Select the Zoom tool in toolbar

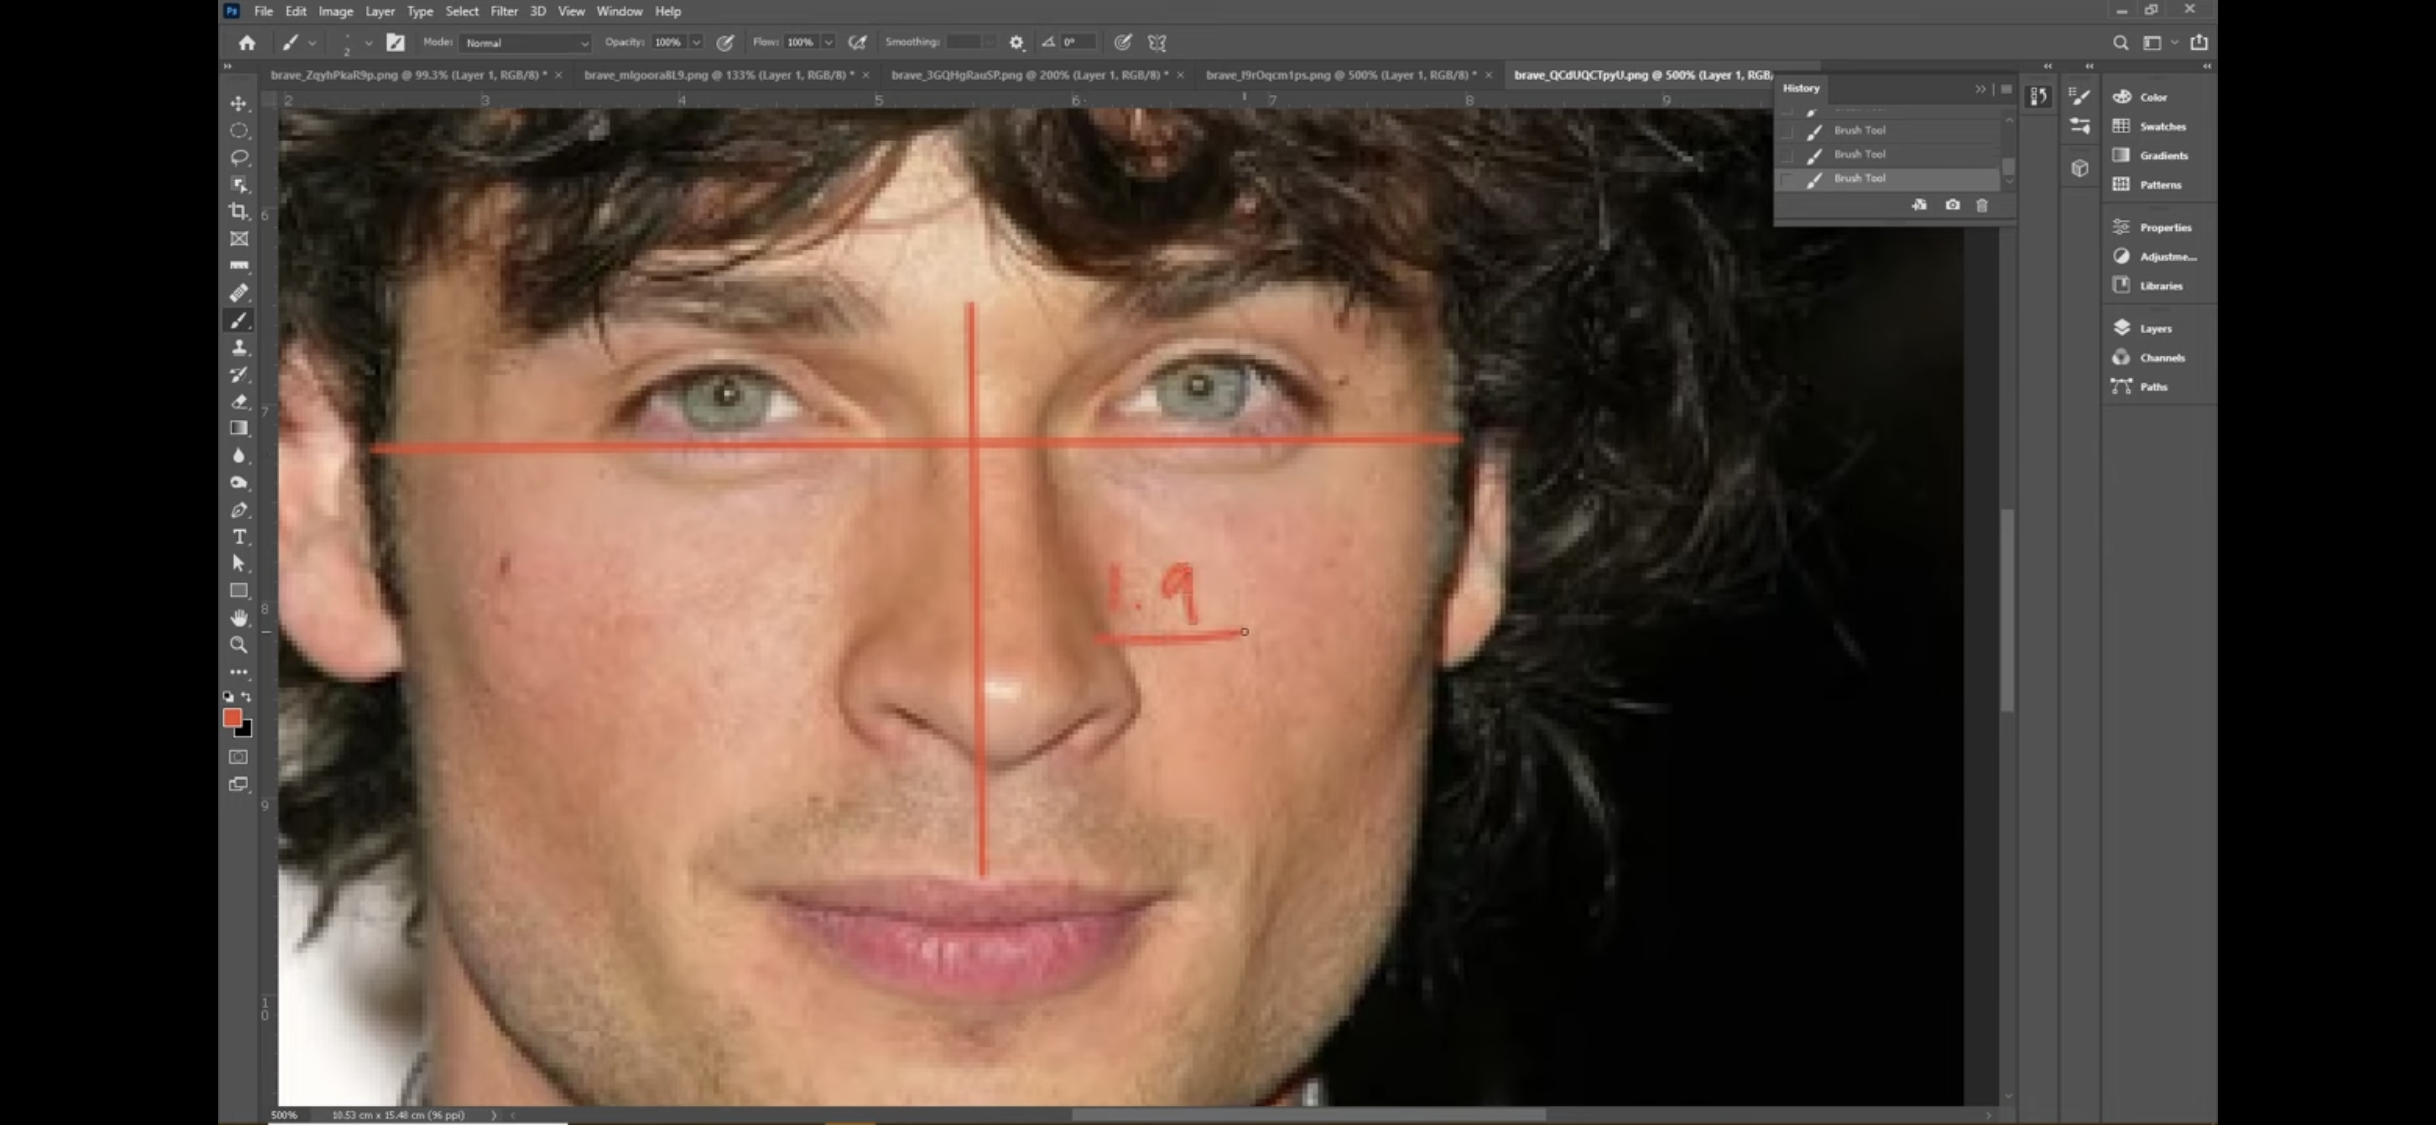tap(238, 645)
